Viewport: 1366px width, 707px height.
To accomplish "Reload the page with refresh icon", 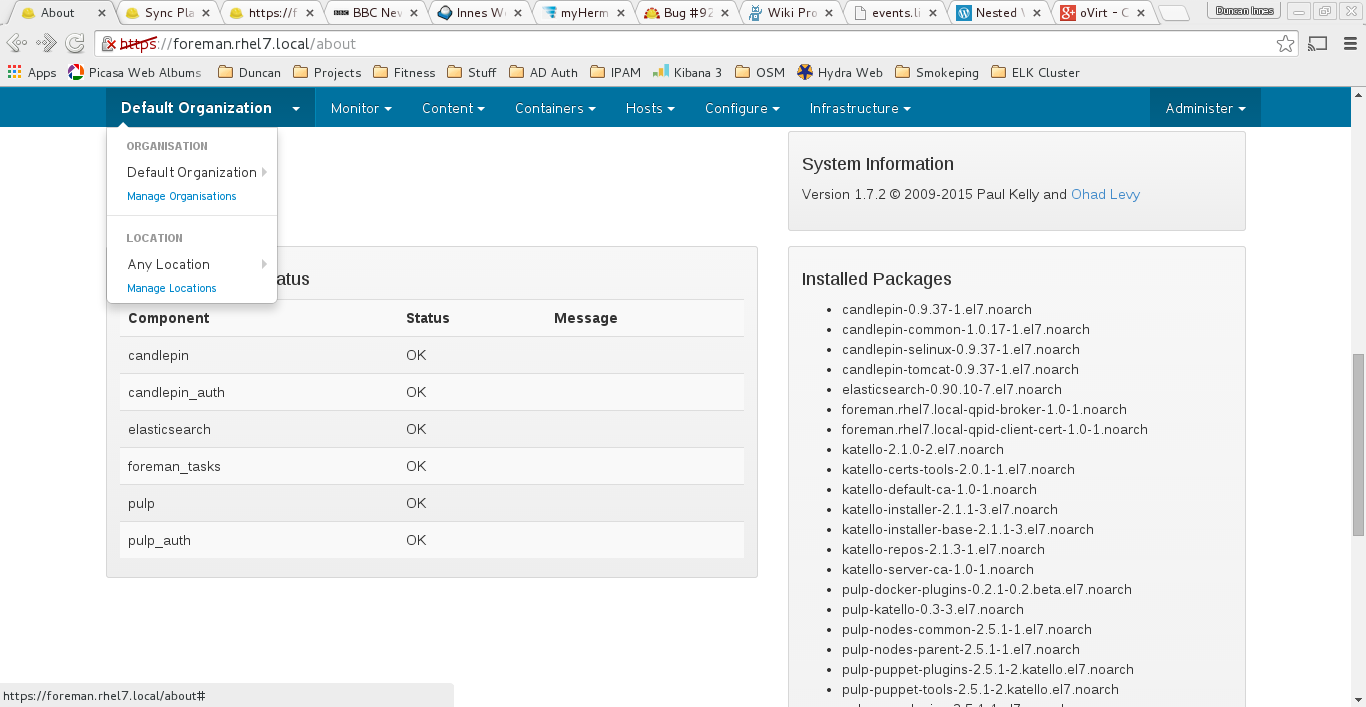I will point(75,43).
